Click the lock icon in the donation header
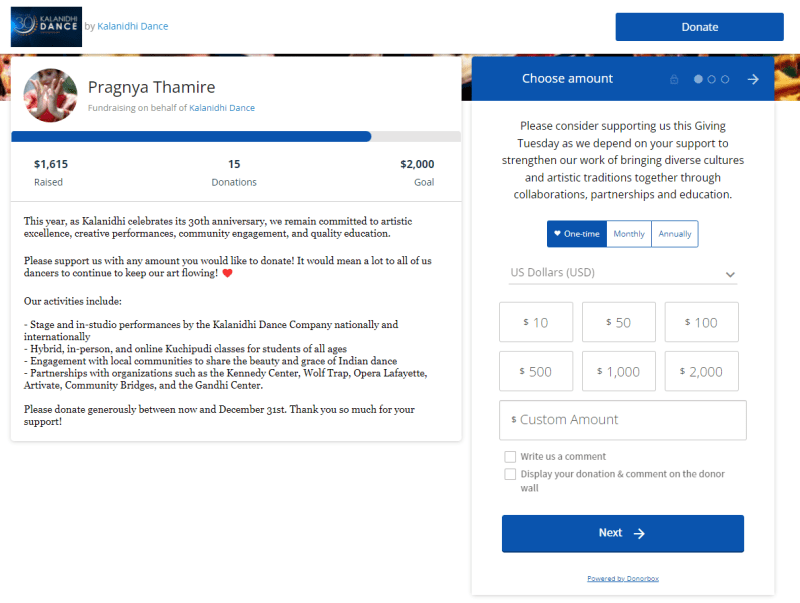This screenshot has width=800, height=603. coord(674,79)
